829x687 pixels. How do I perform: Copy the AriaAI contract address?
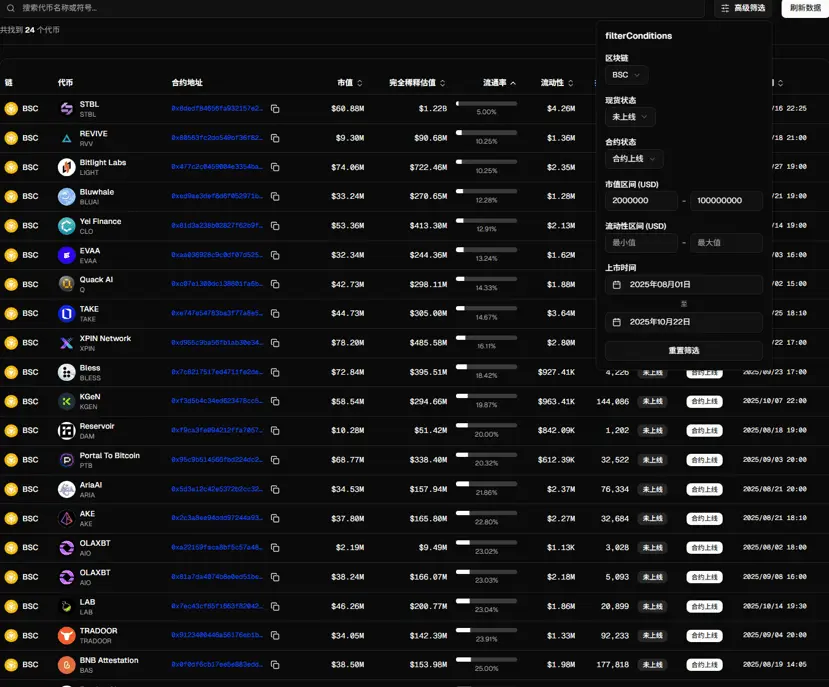coord(275,489)
